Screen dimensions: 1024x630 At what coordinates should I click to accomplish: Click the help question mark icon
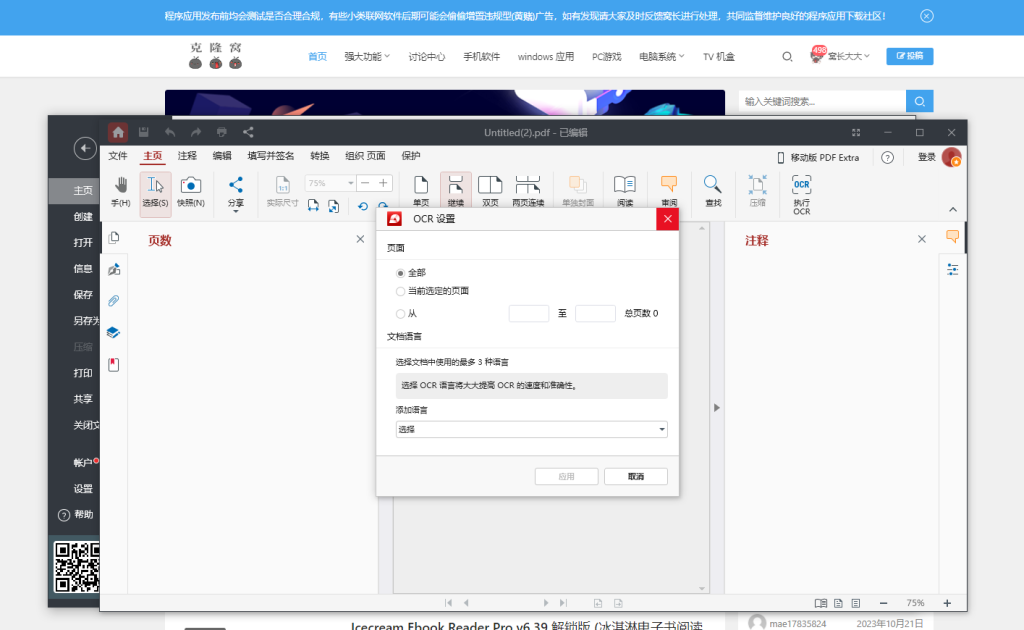pyautogui.click(x=887, y=157)
